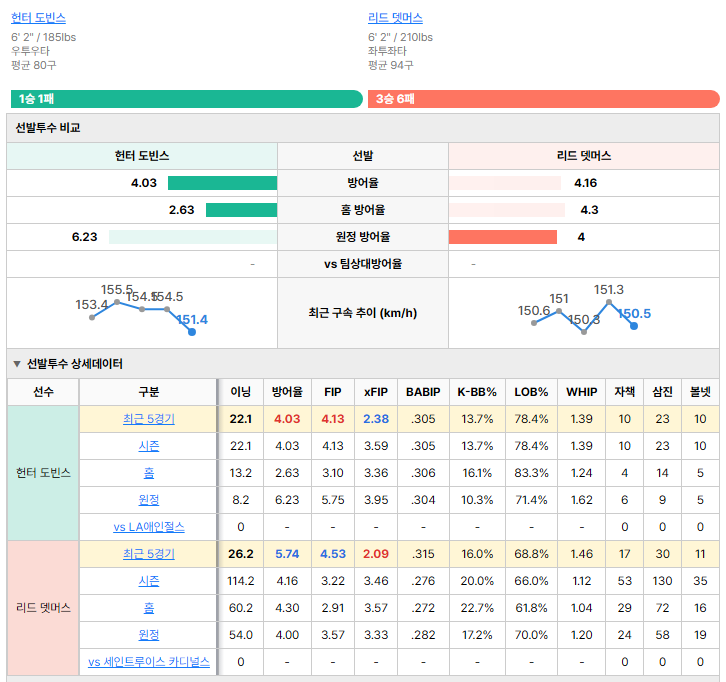Click blue 5.74 방어율 value
This screenshot has width=726, height=682.
pyautogui.click(x=287, y=554)
